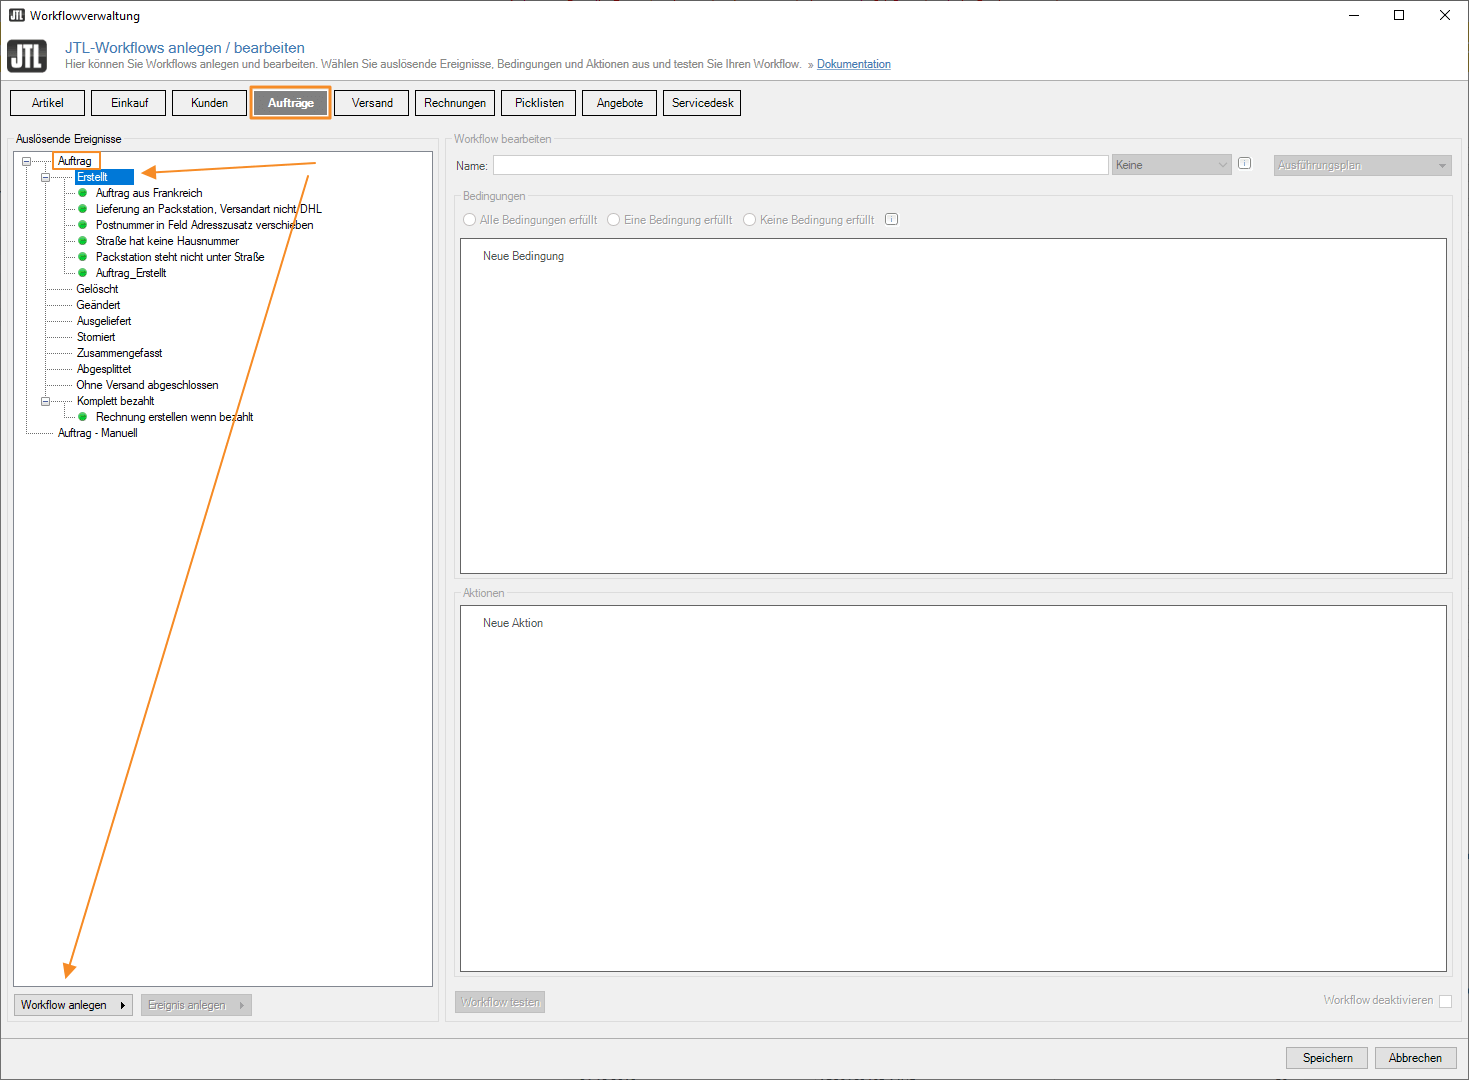Switch to the Aufträge tab

[290, 103]
